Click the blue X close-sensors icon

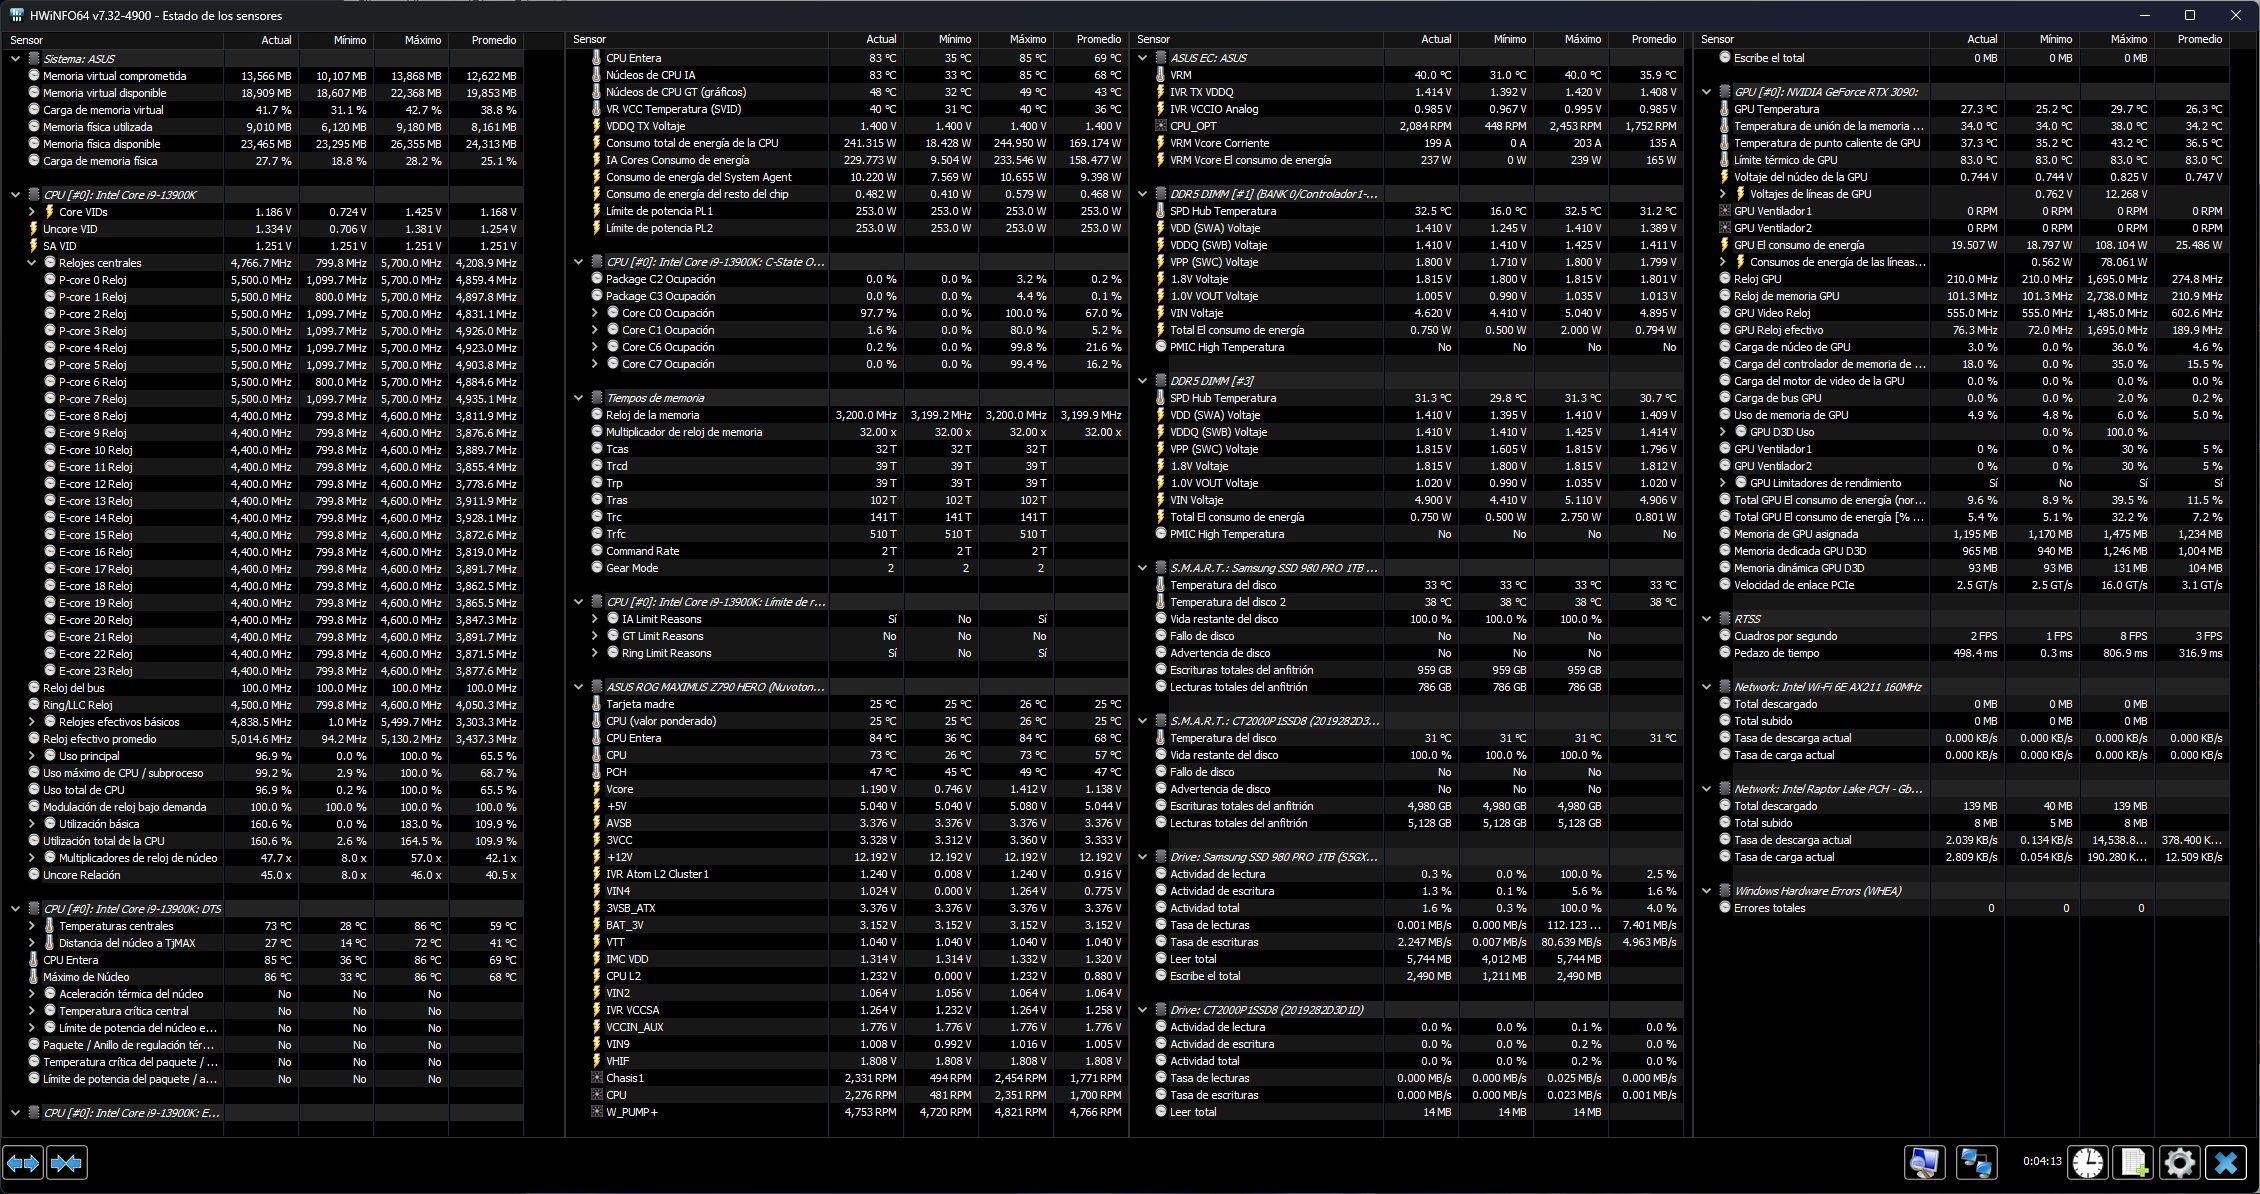pos(2226,1162)
